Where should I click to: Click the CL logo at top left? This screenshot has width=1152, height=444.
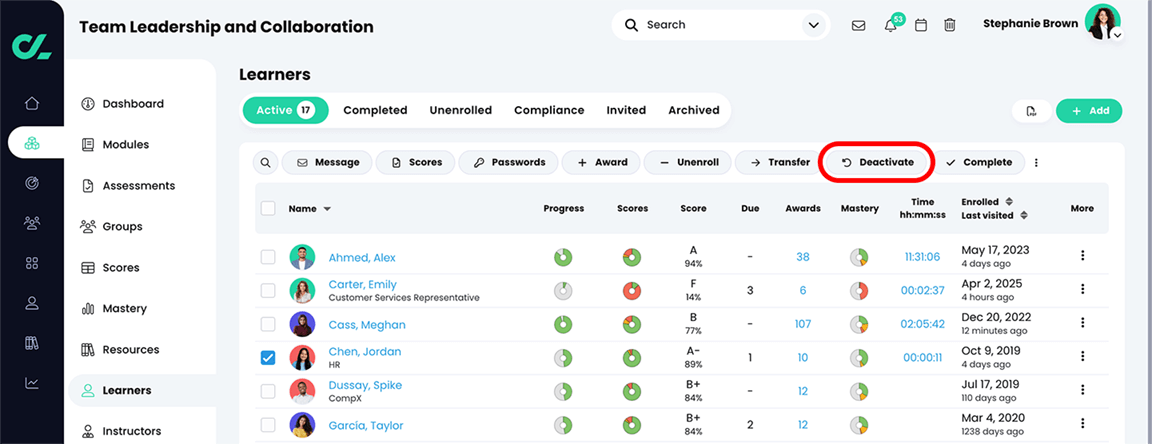[x=32, y=45]
